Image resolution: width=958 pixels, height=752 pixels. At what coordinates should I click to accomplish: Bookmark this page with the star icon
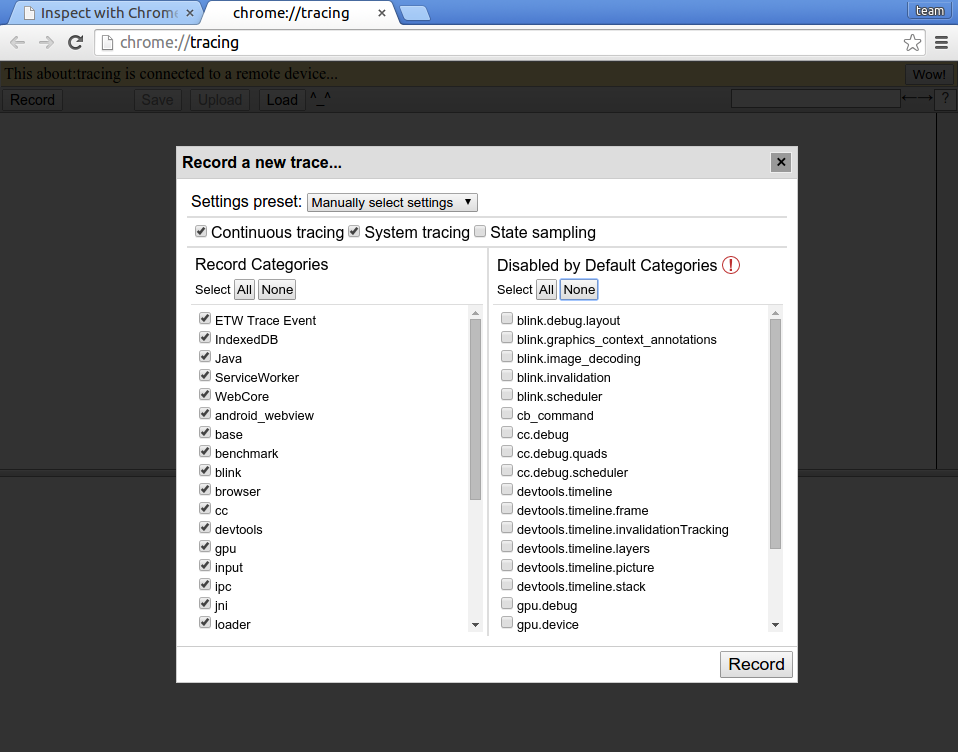912,42
